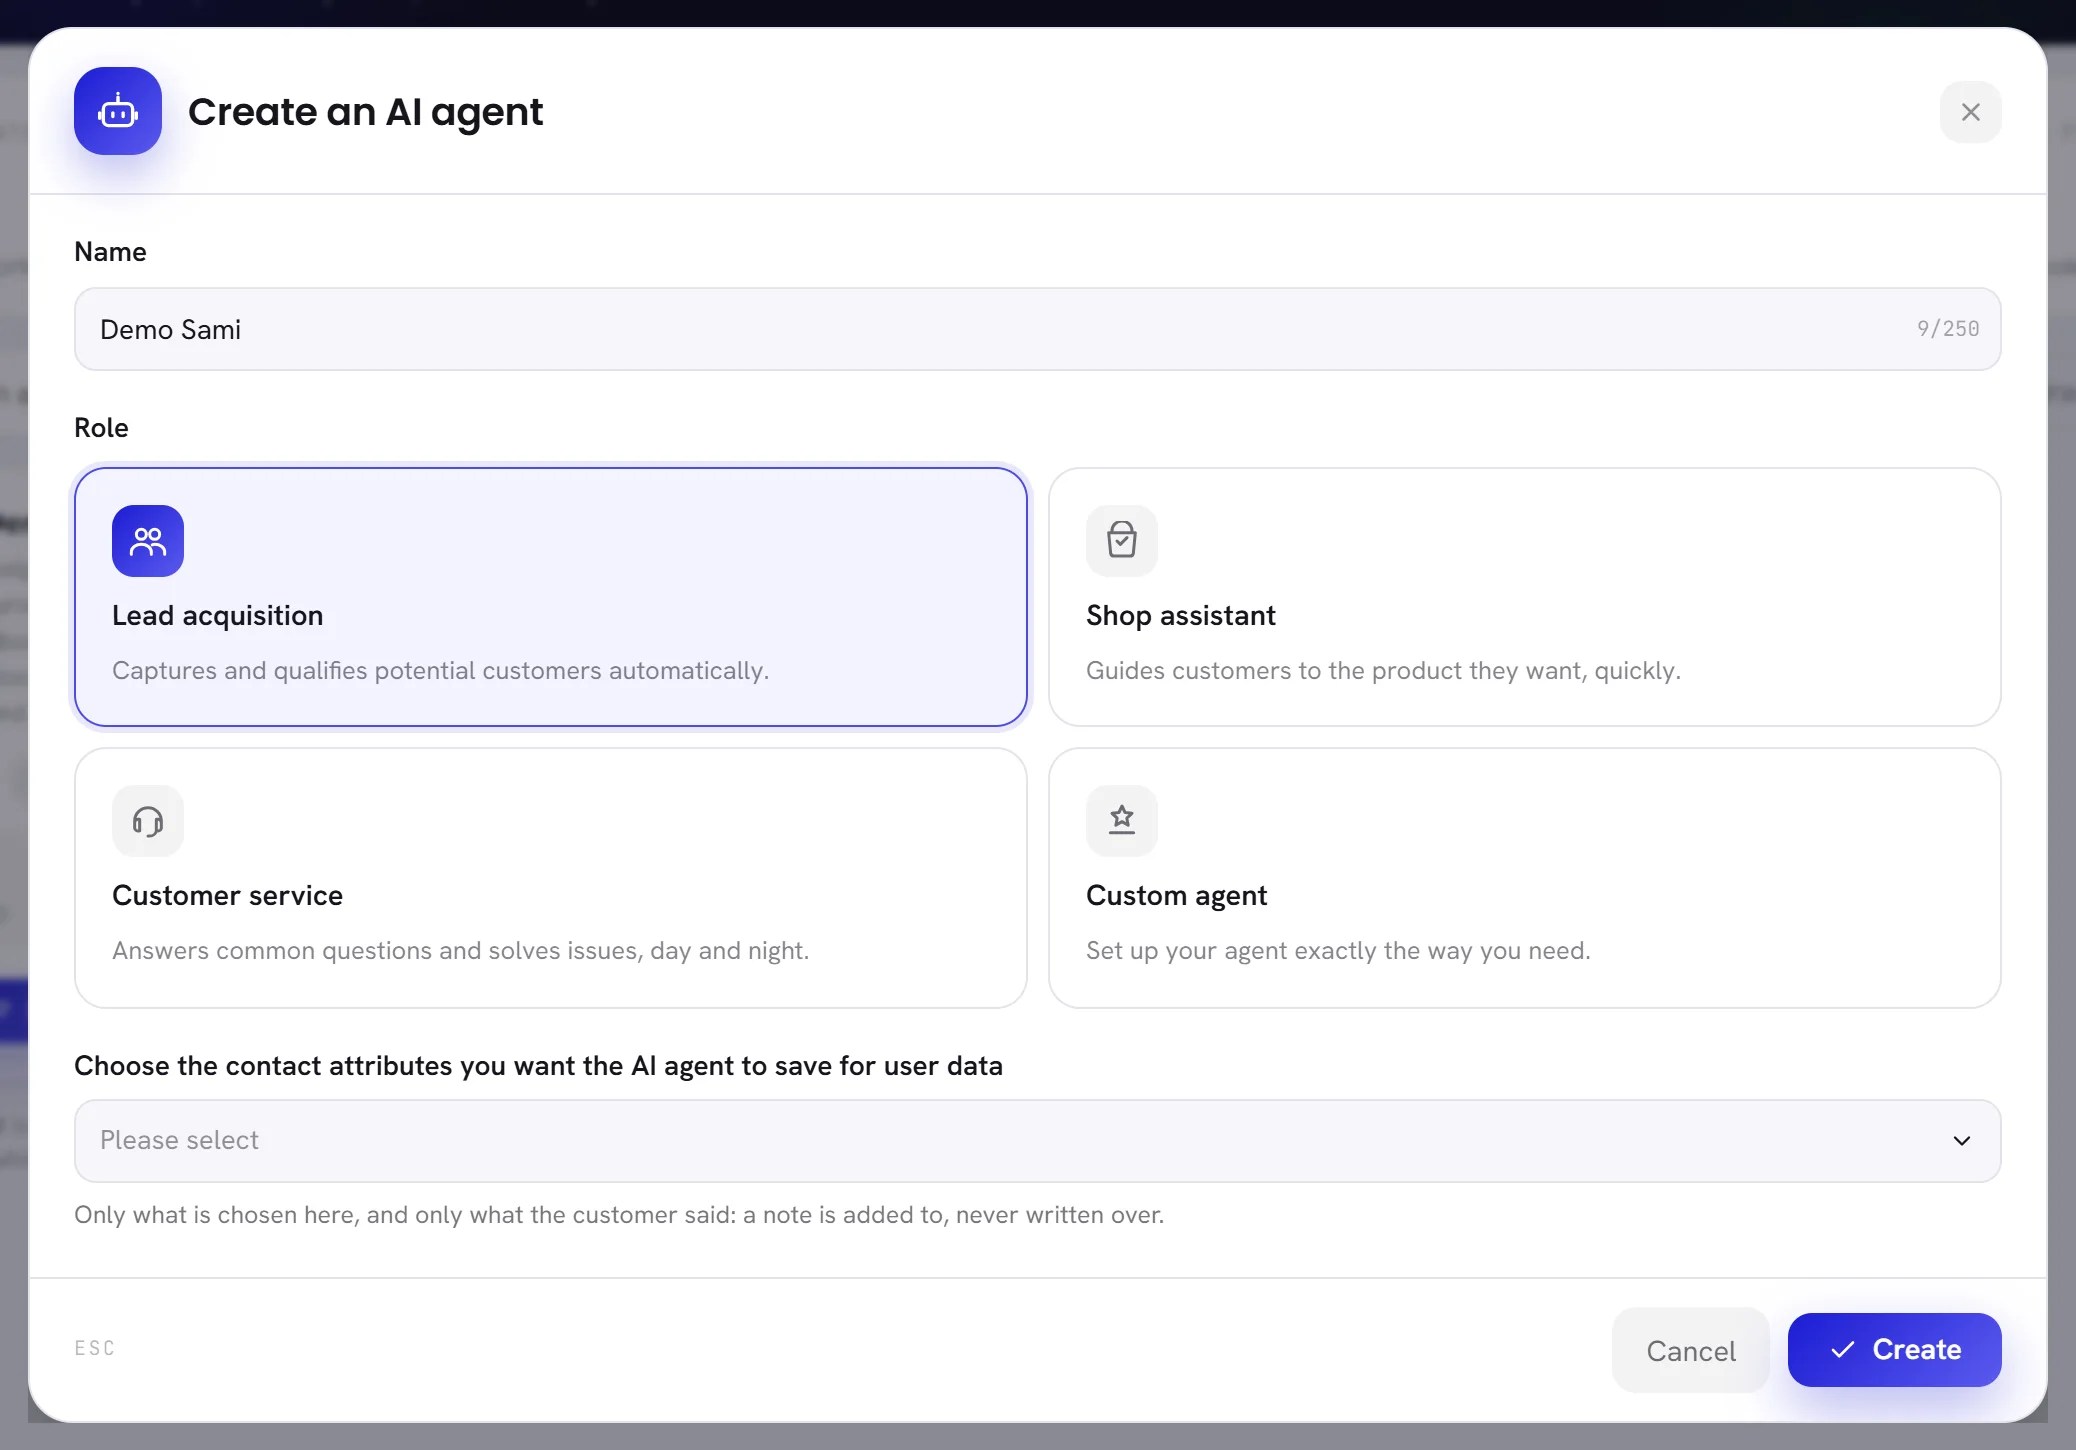Click 'Guides customers to the product they want, quickly.'
Viewport: 2076px width, 1450px height.
pos(1383,671)
